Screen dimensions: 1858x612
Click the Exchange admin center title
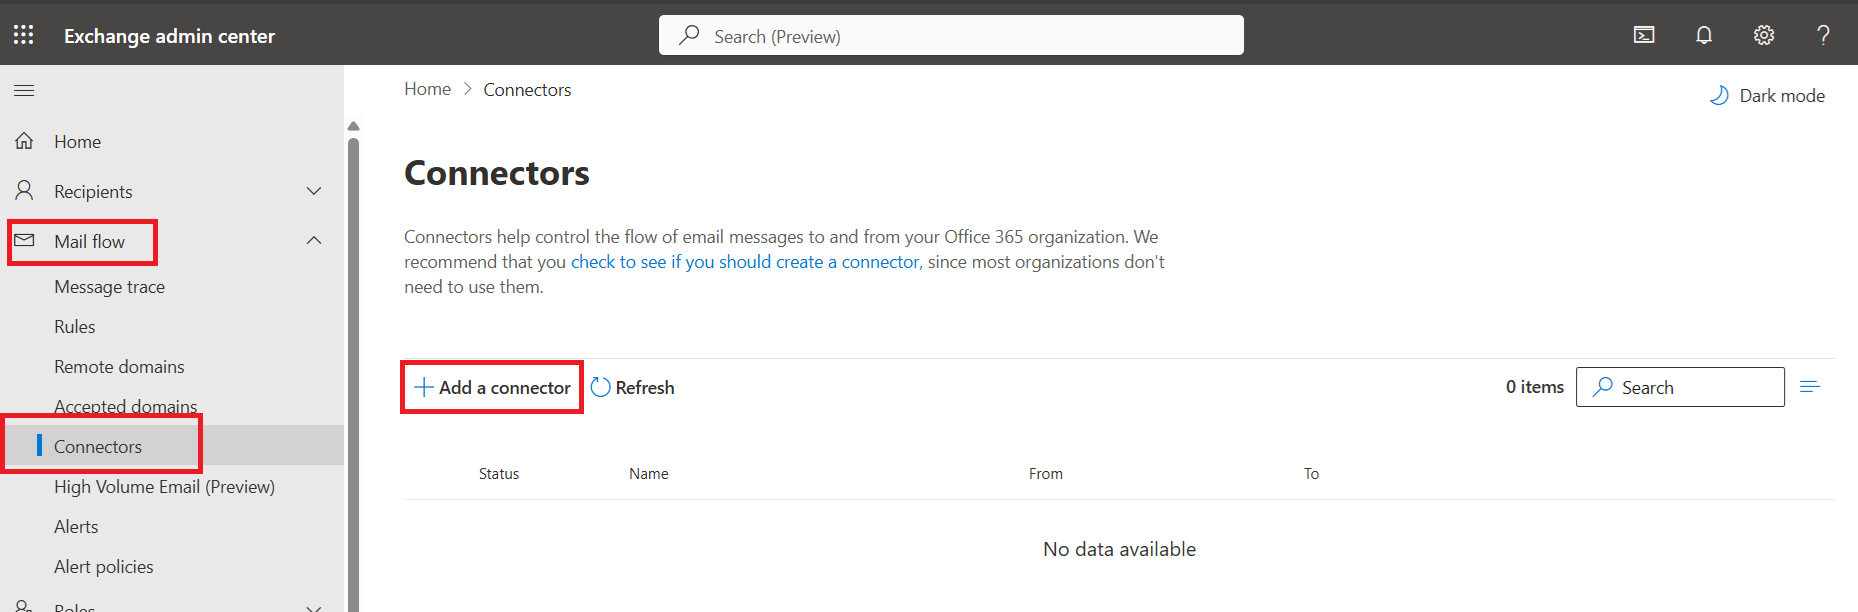tap(170, 36)
